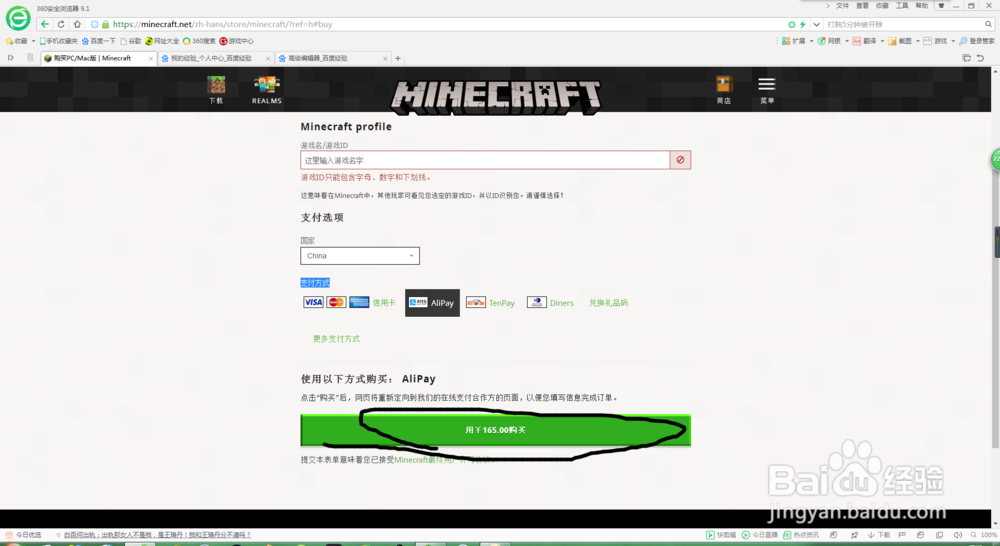This screenshot has height=546, width=1000.
Task: Select the 信用卡 credit card payment option
Action: [x=349, y=302]
